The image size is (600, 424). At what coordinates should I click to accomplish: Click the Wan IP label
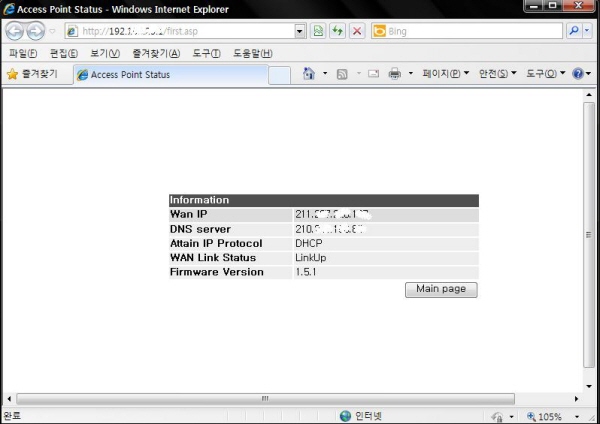pos(189,214)
